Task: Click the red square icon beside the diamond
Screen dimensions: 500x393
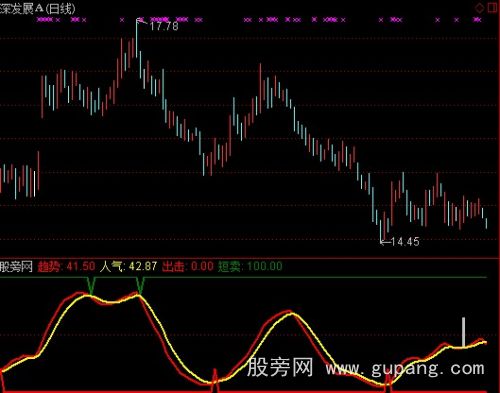Action: point(493,7)
